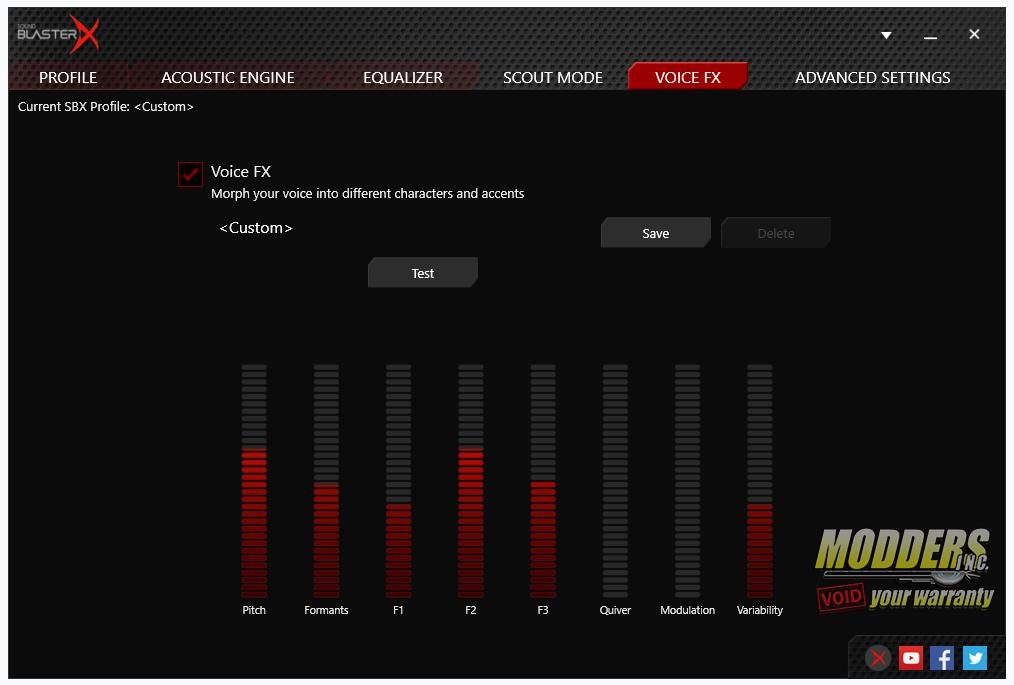Open the <Custom> voice preset selector

(256, 228)
